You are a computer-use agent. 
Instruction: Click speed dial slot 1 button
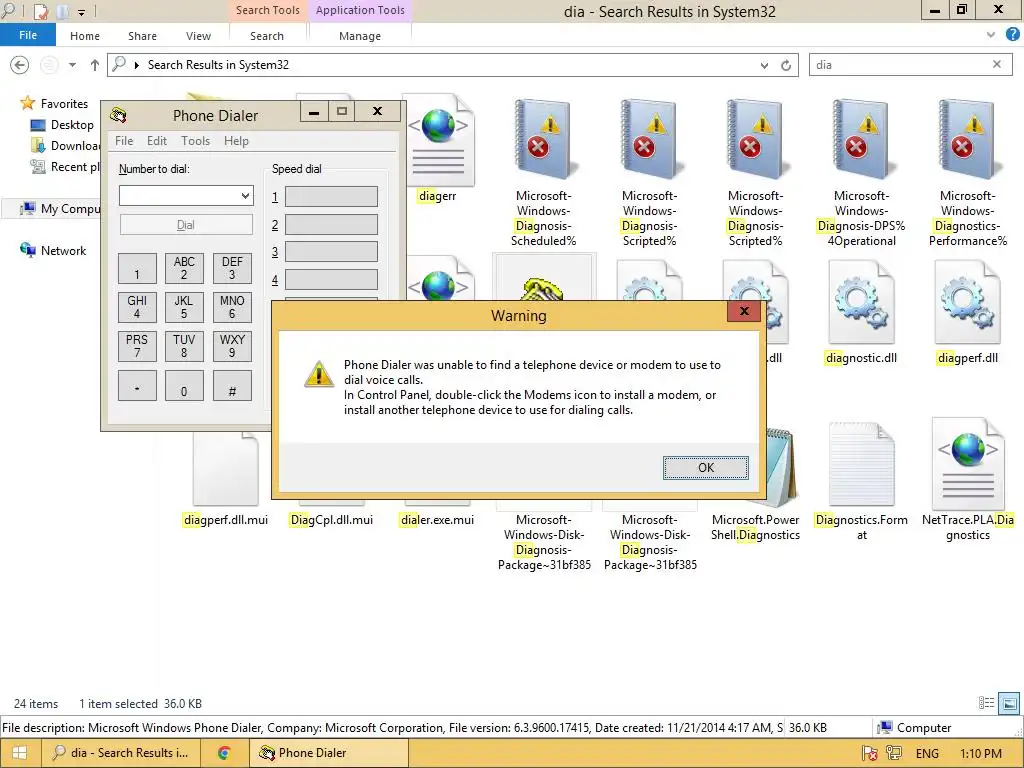(331, 197)
